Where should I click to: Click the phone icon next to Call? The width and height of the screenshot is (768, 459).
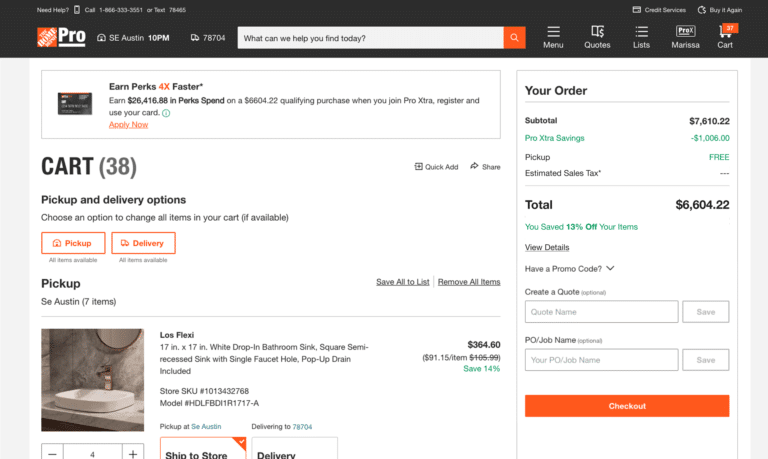coord(77,10)
